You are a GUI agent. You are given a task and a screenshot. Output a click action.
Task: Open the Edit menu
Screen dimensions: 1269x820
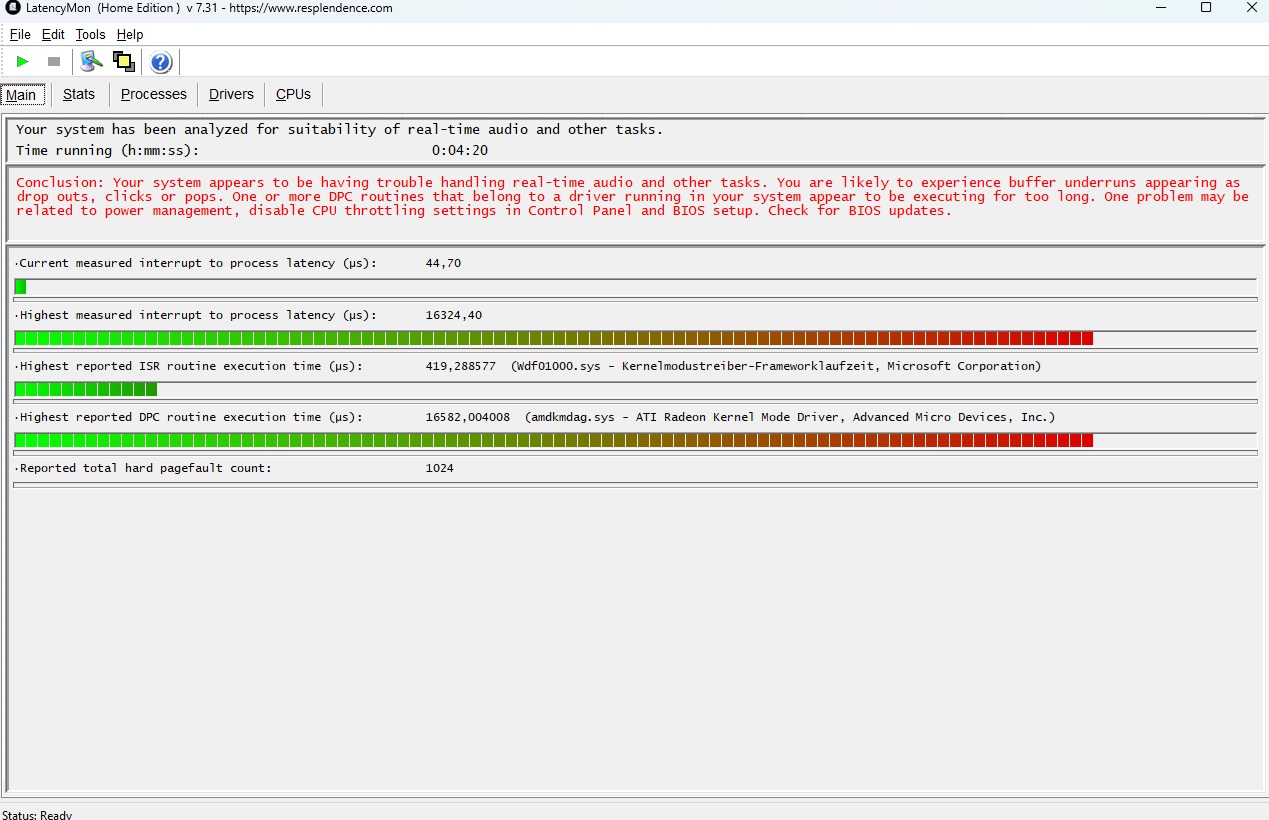(53, 34)
